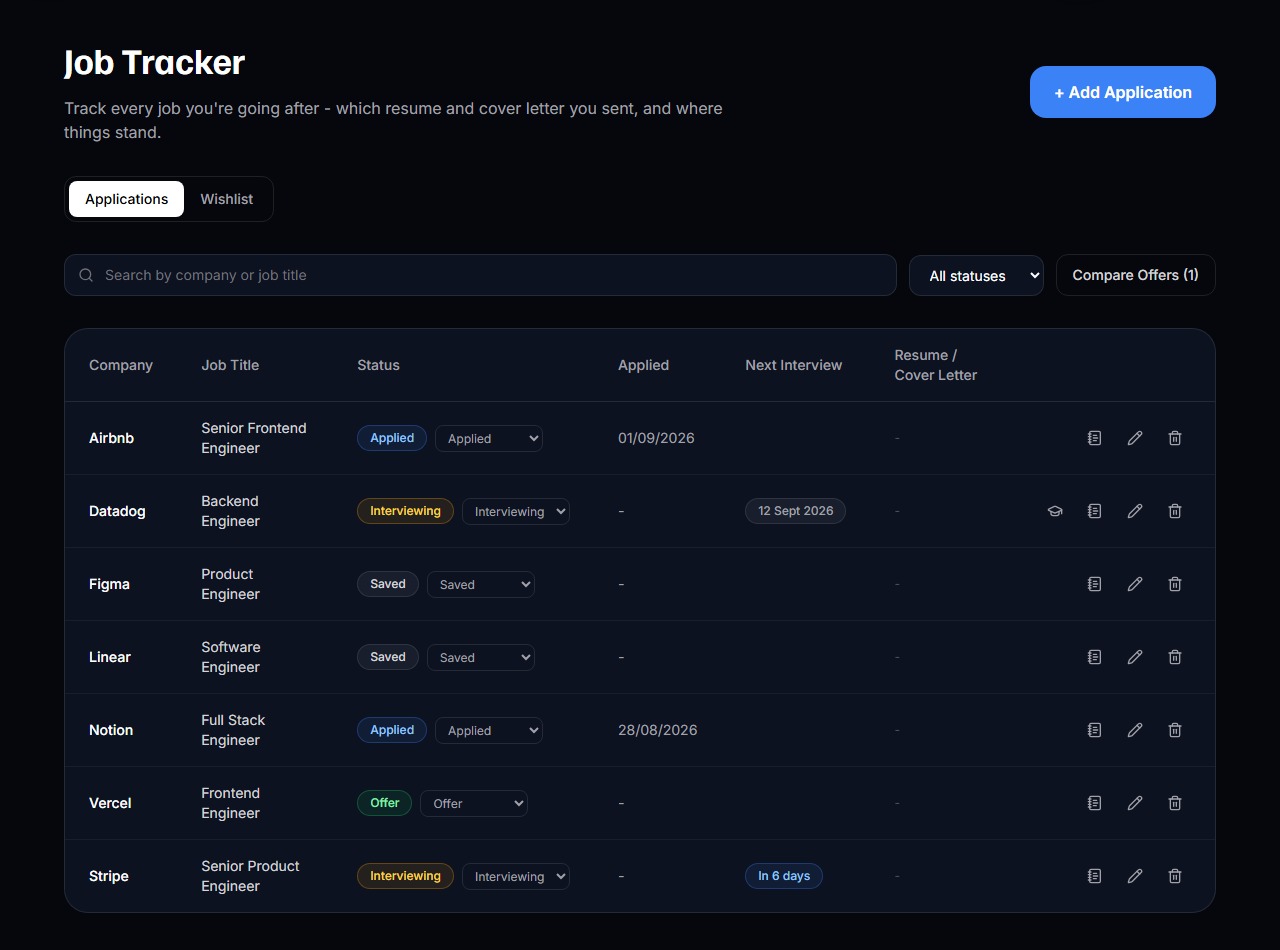This screenshot has height=950, width=1280.
Task: Open Notion status dropdown
Action: click(489, 730)
